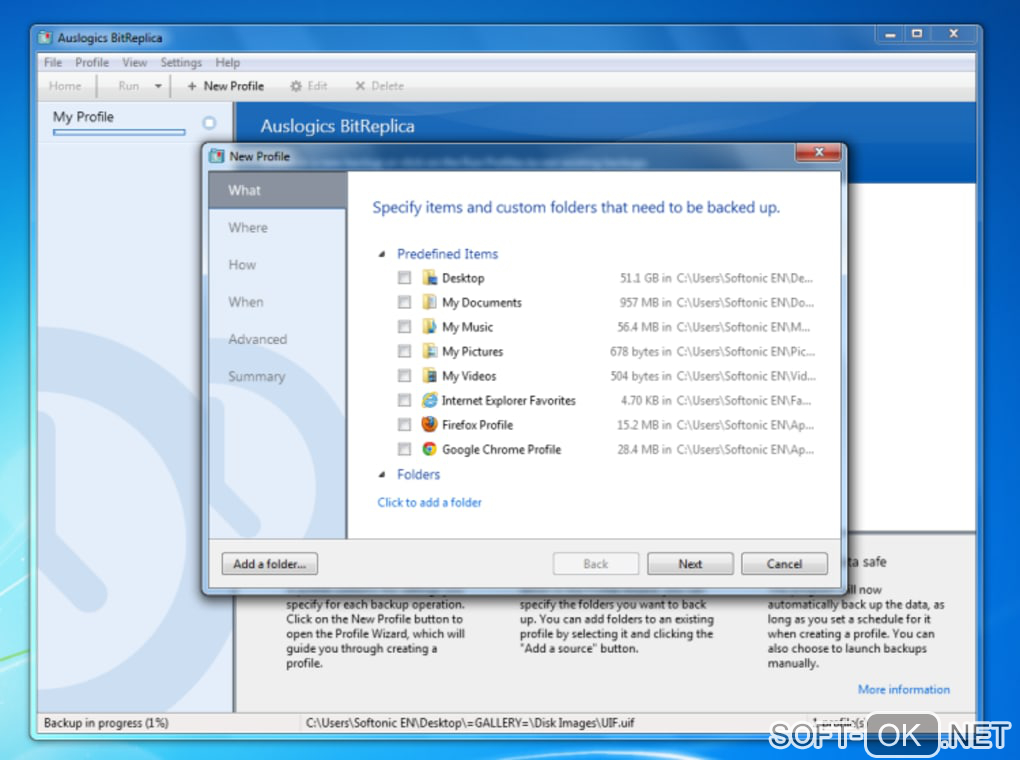Collapse the Folders group
Viewport: 1020px width, 760px height.
(382, 475)
